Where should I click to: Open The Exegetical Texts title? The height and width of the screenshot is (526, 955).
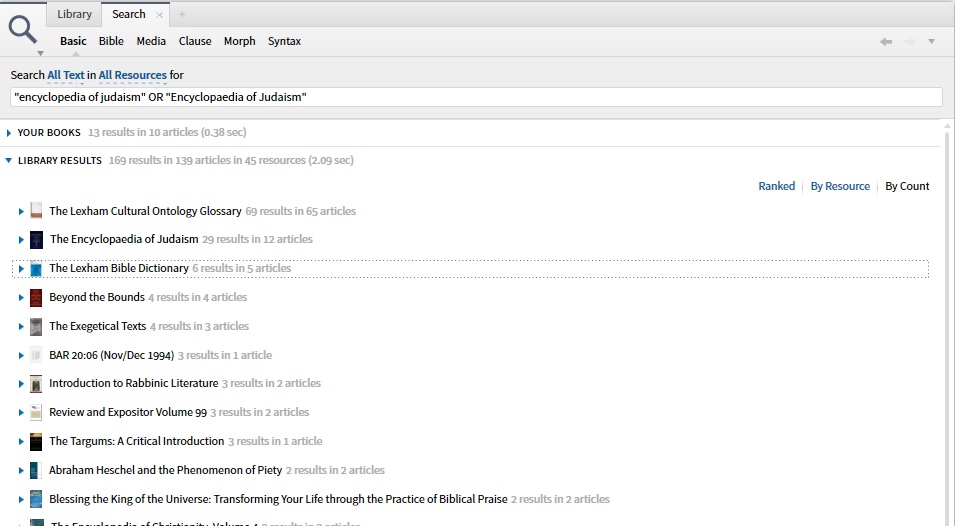[x=97, y=326]
